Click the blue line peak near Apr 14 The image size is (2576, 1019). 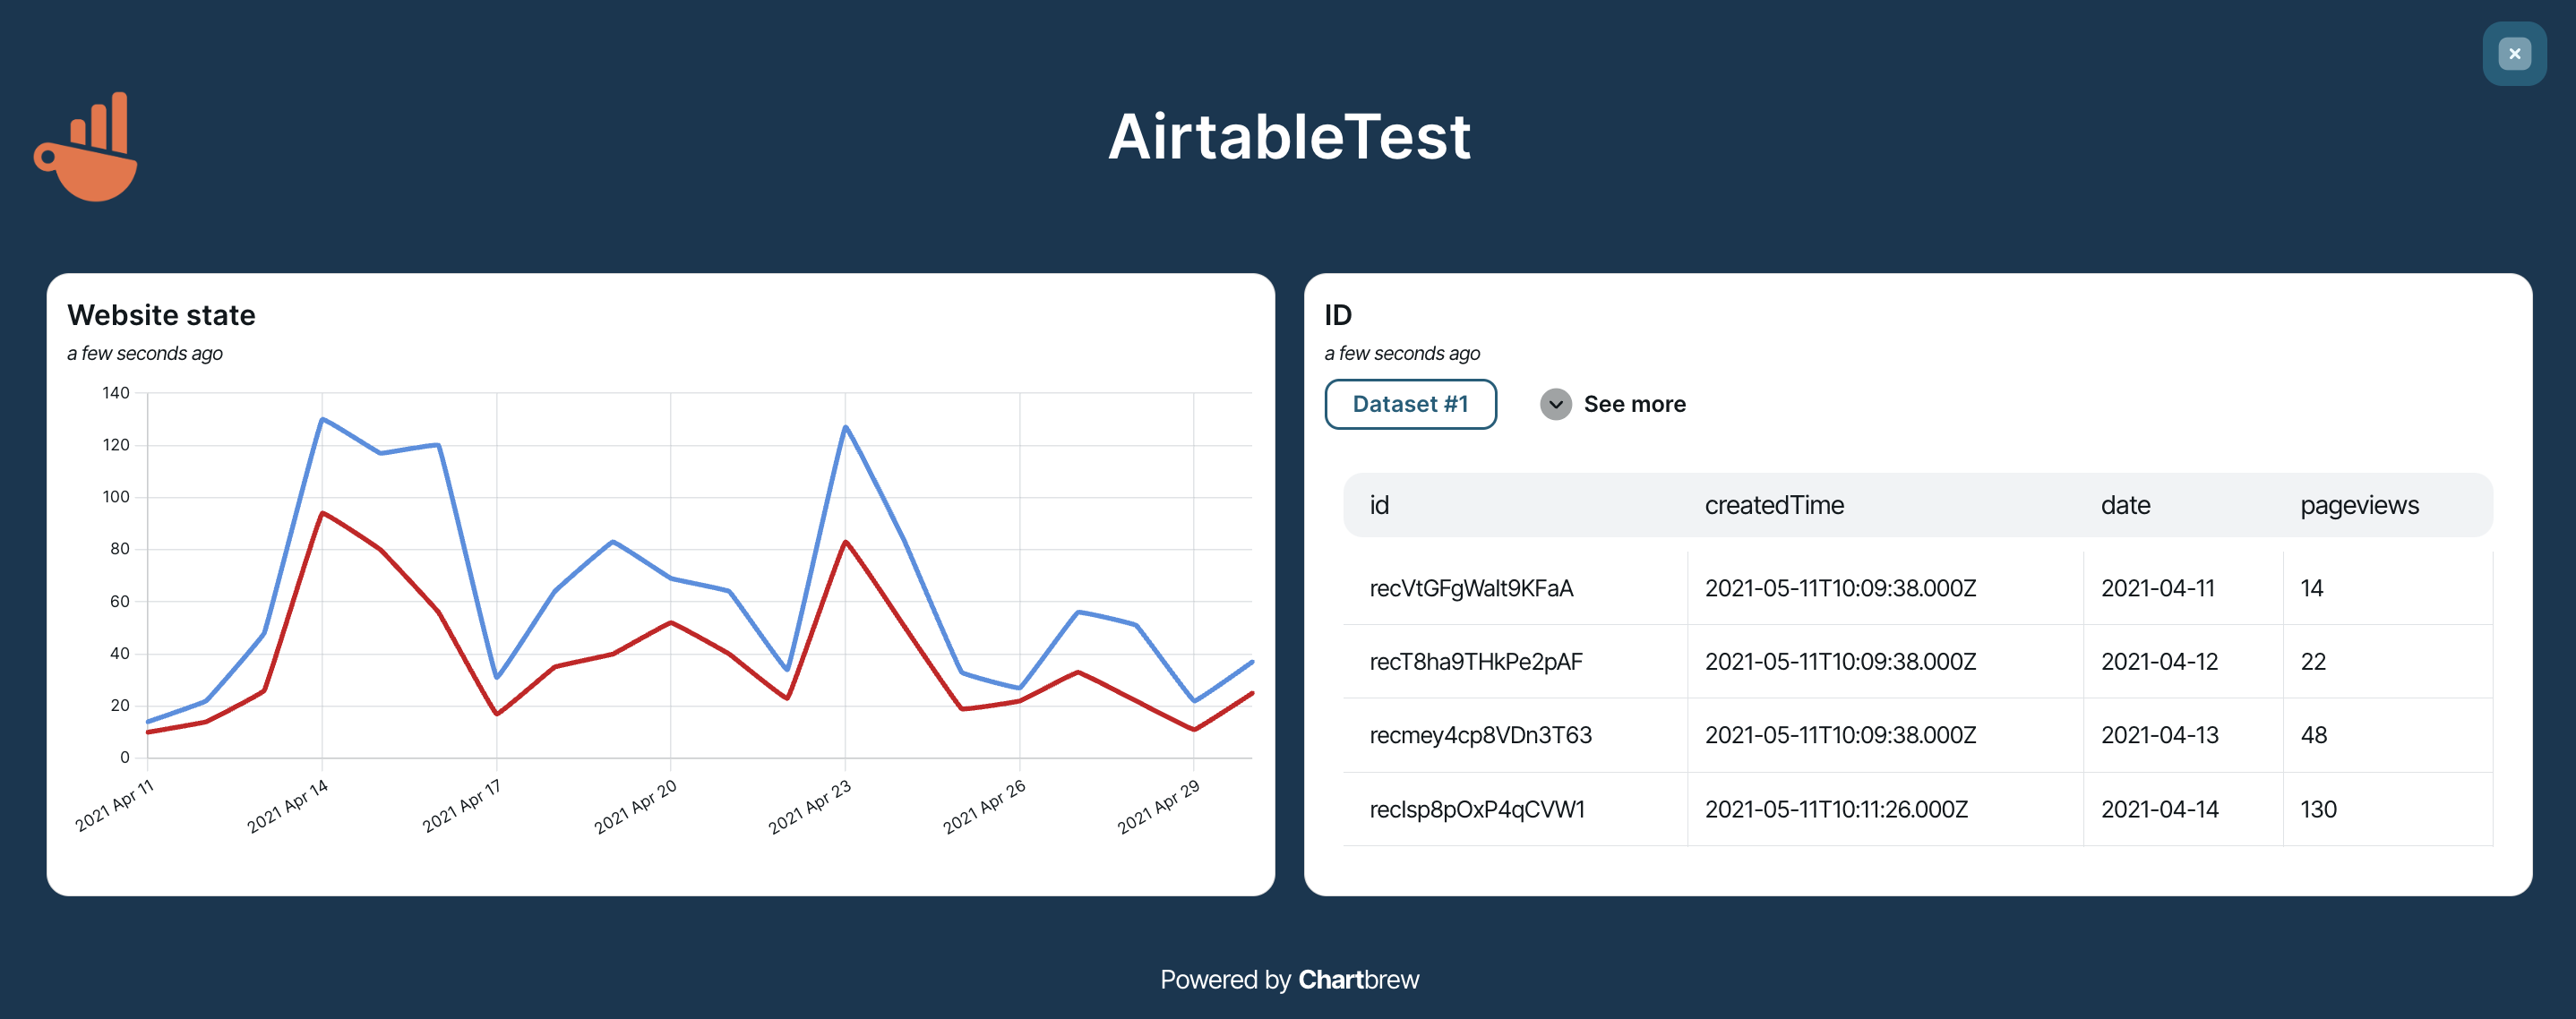click(x=323, y=419)
